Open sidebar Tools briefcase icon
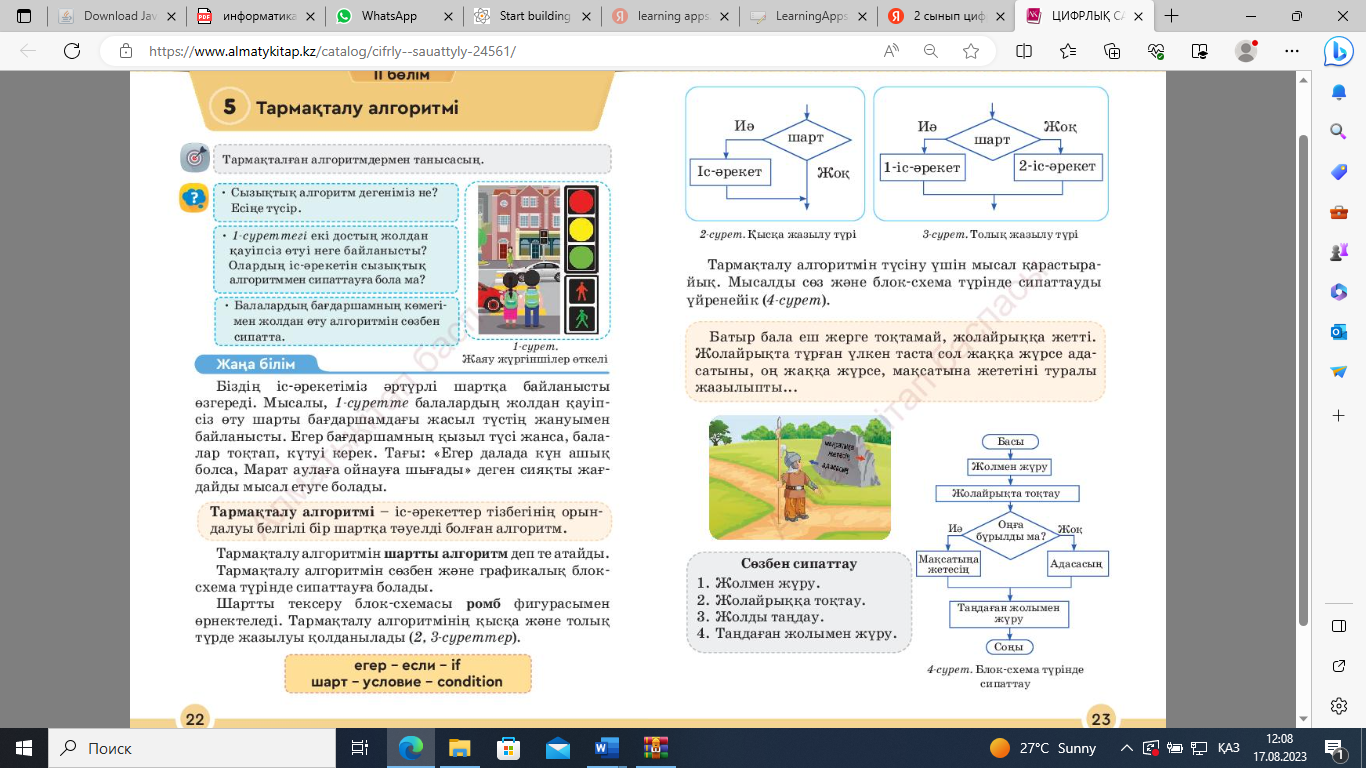1366x768 pixels. tap(1338, 212)
